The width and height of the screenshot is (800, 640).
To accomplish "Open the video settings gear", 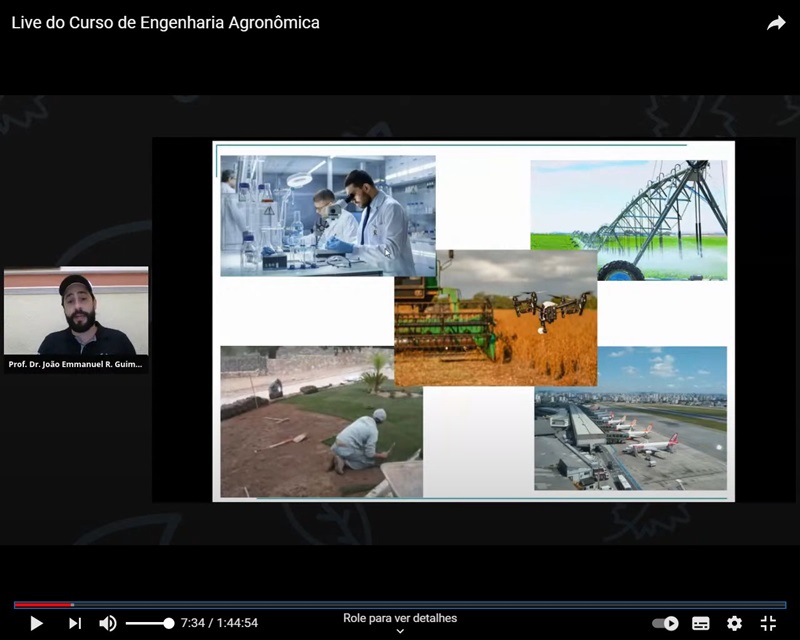I will pos(734,623).
